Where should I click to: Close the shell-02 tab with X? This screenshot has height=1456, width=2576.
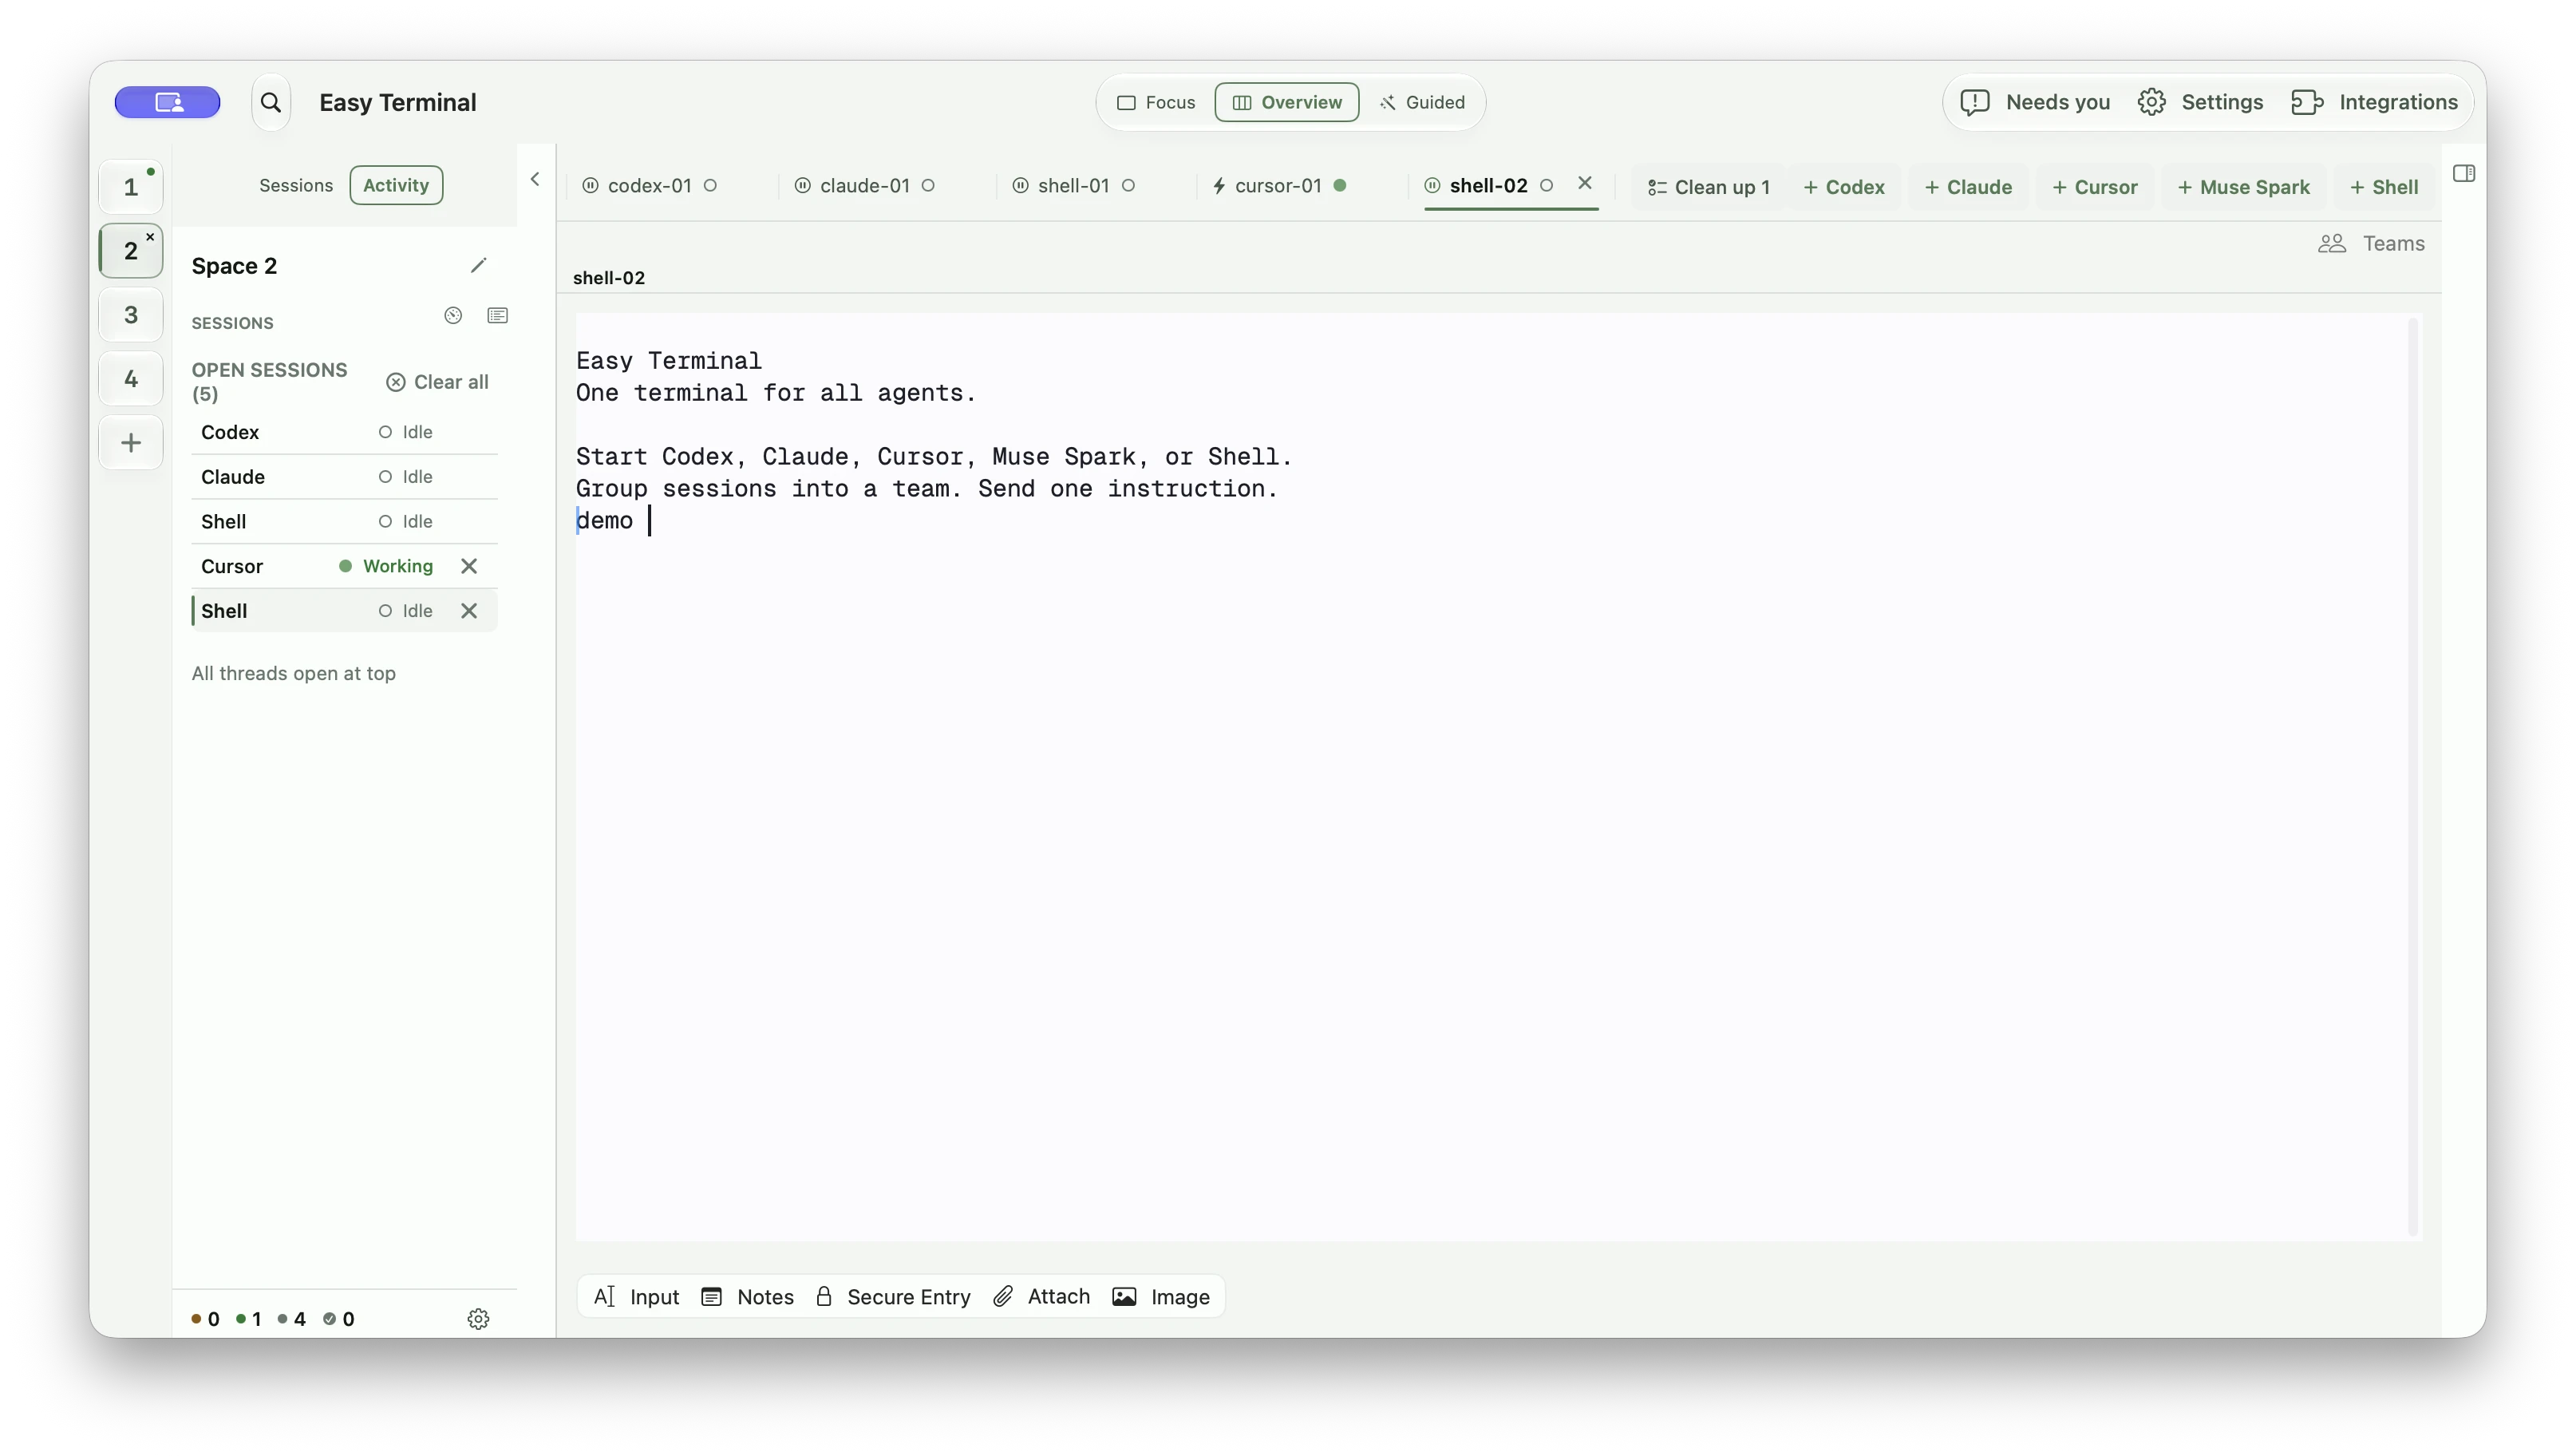1584,183
